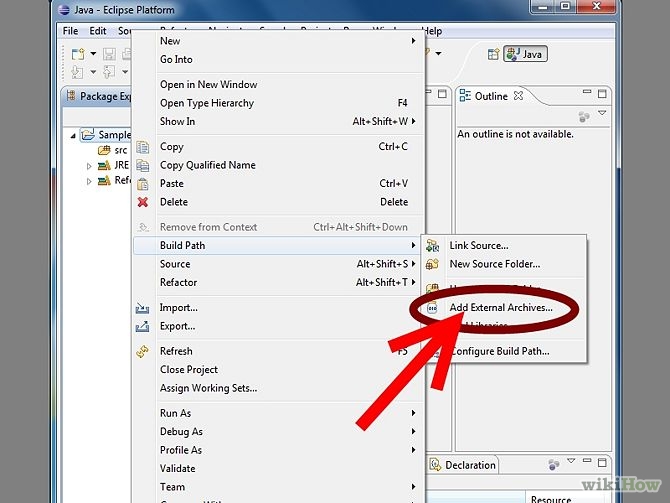This screenshot has height=503, width=670.
Task: Click the Open Perspective icon
Action: 493,54
